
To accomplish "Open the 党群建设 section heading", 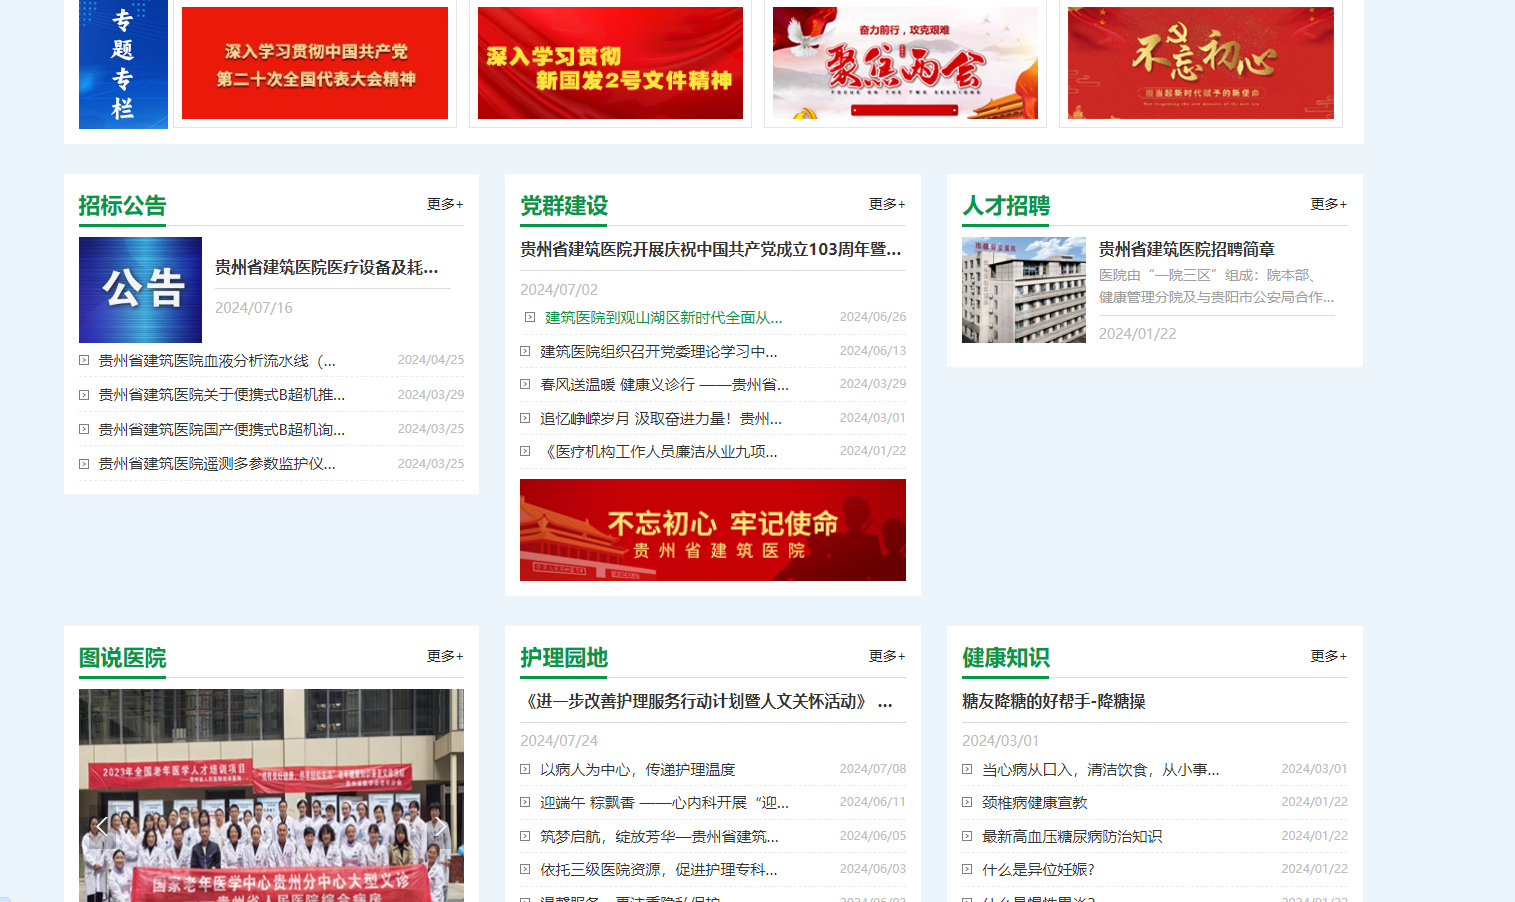I will (564, 206).
